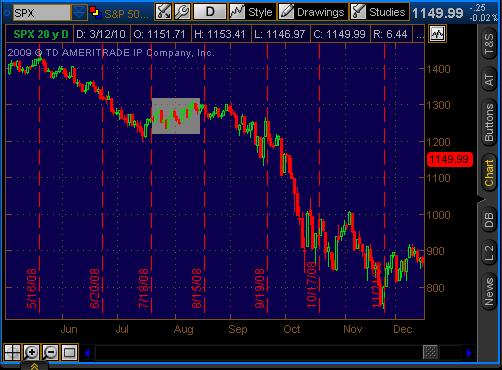This screenshot has width=502, height=370.
Task: Switch to the News side tab
Action: [x=489, y=291]
